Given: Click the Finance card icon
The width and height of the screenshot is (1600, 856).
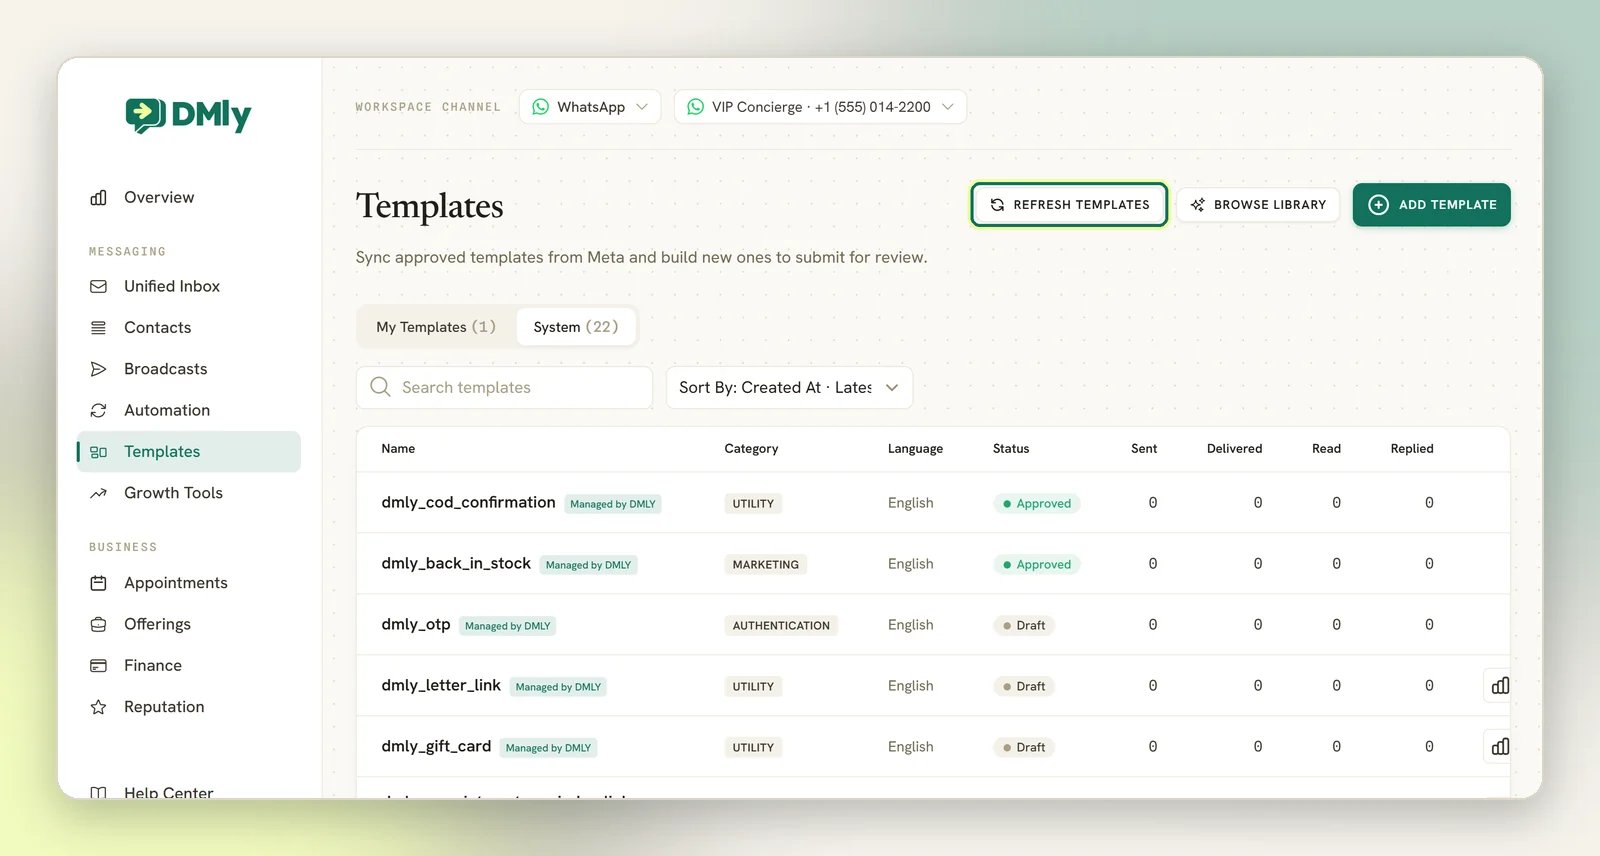Looking at the screenshot, I should tap(98, 666).
